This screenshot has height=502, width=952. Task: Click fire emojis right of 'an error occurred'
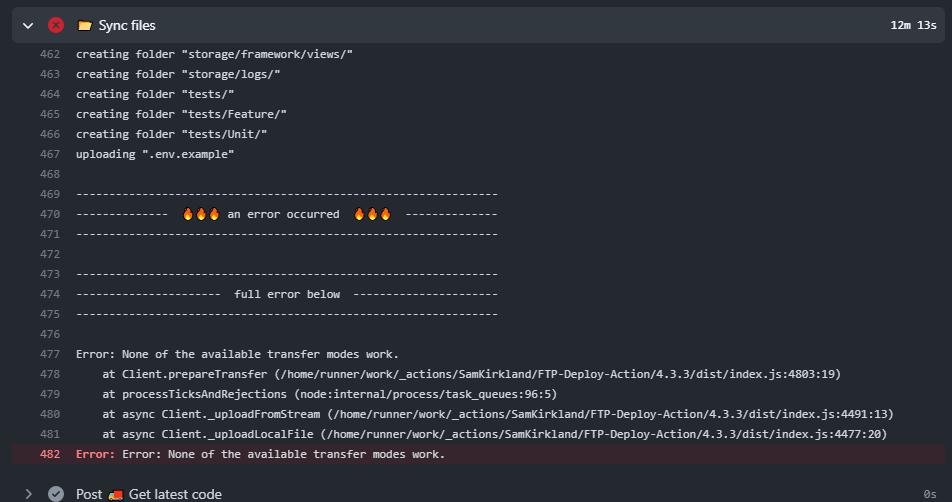[371, 214]
